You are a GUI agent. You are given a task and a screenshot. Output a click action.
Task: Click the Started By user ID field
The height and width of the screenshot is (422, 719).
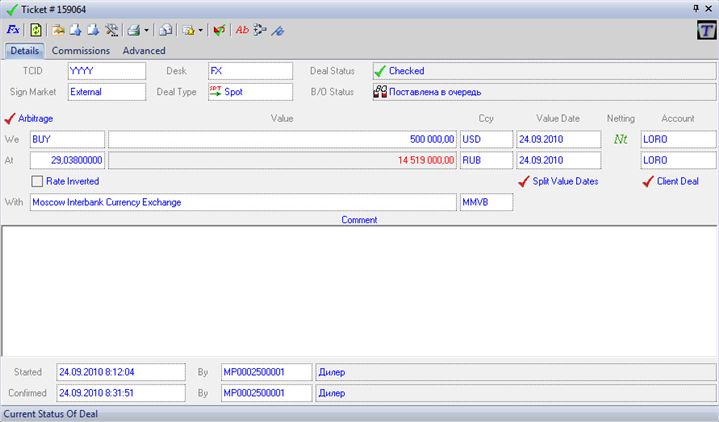coord(266,372)
